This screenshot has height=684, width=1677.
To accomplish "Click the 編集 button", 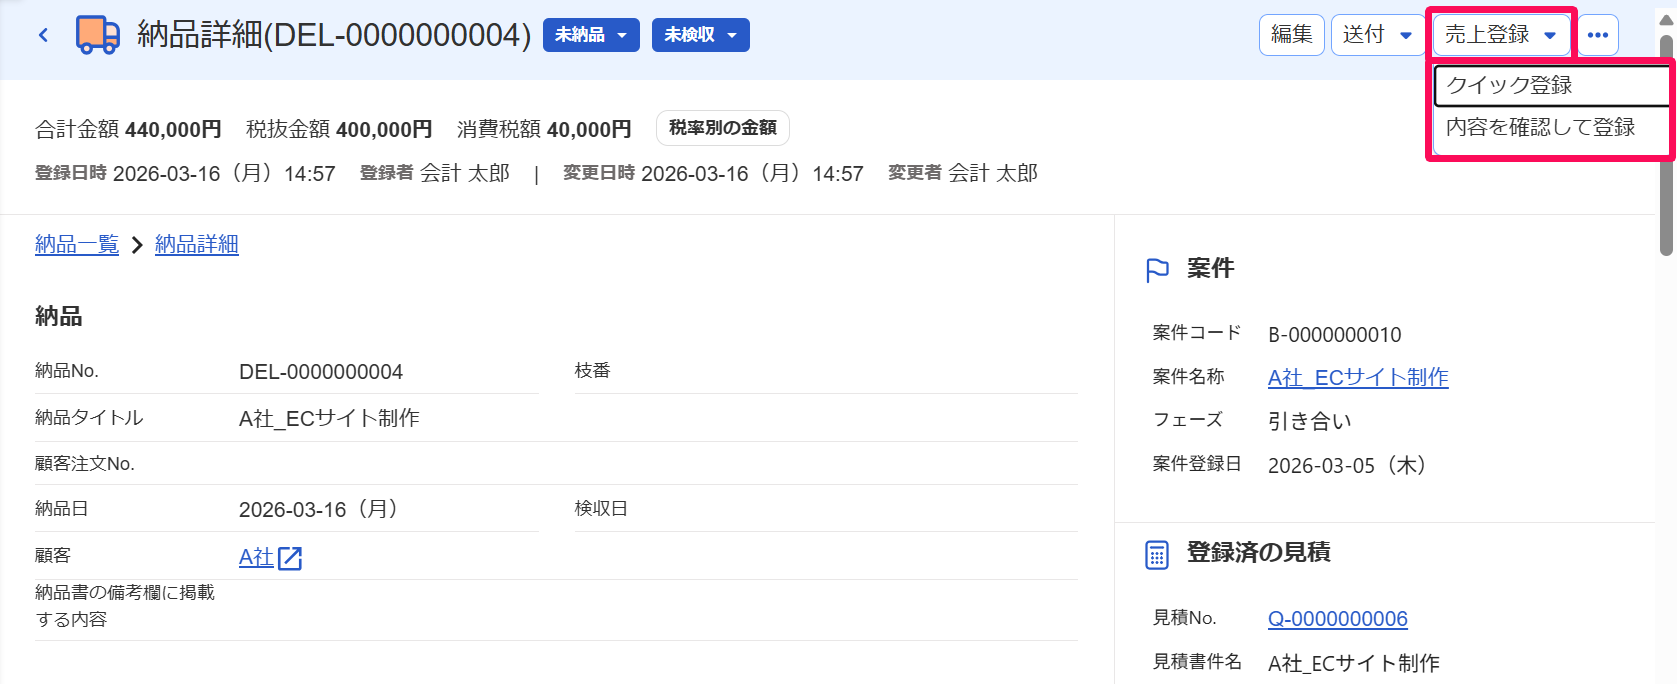I will tap(1292, 35).
